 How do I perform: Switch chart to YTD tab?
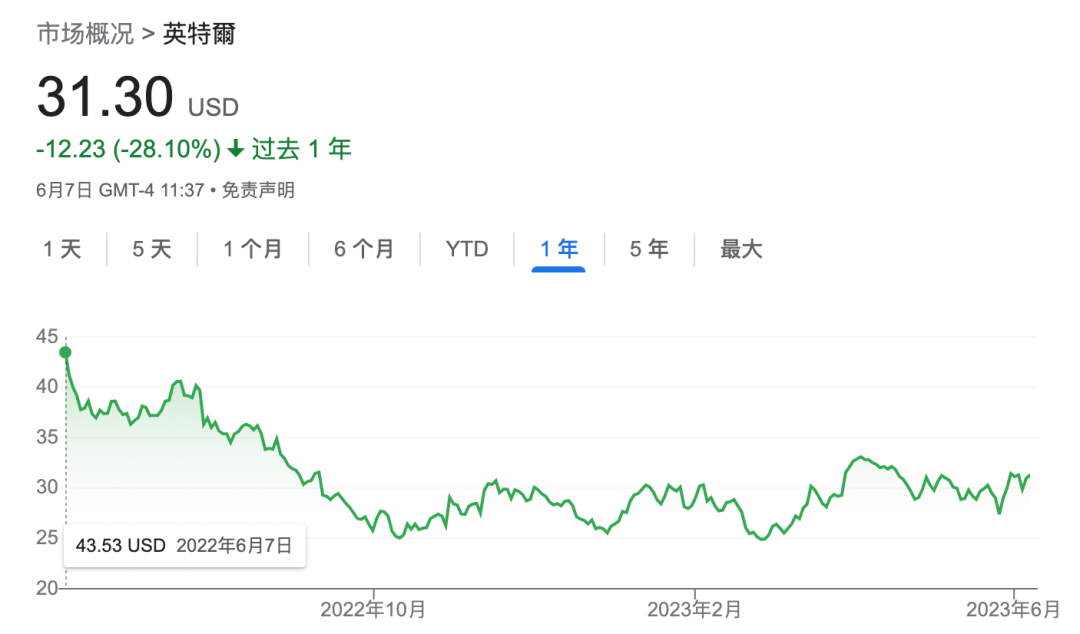tap(467, 249)
